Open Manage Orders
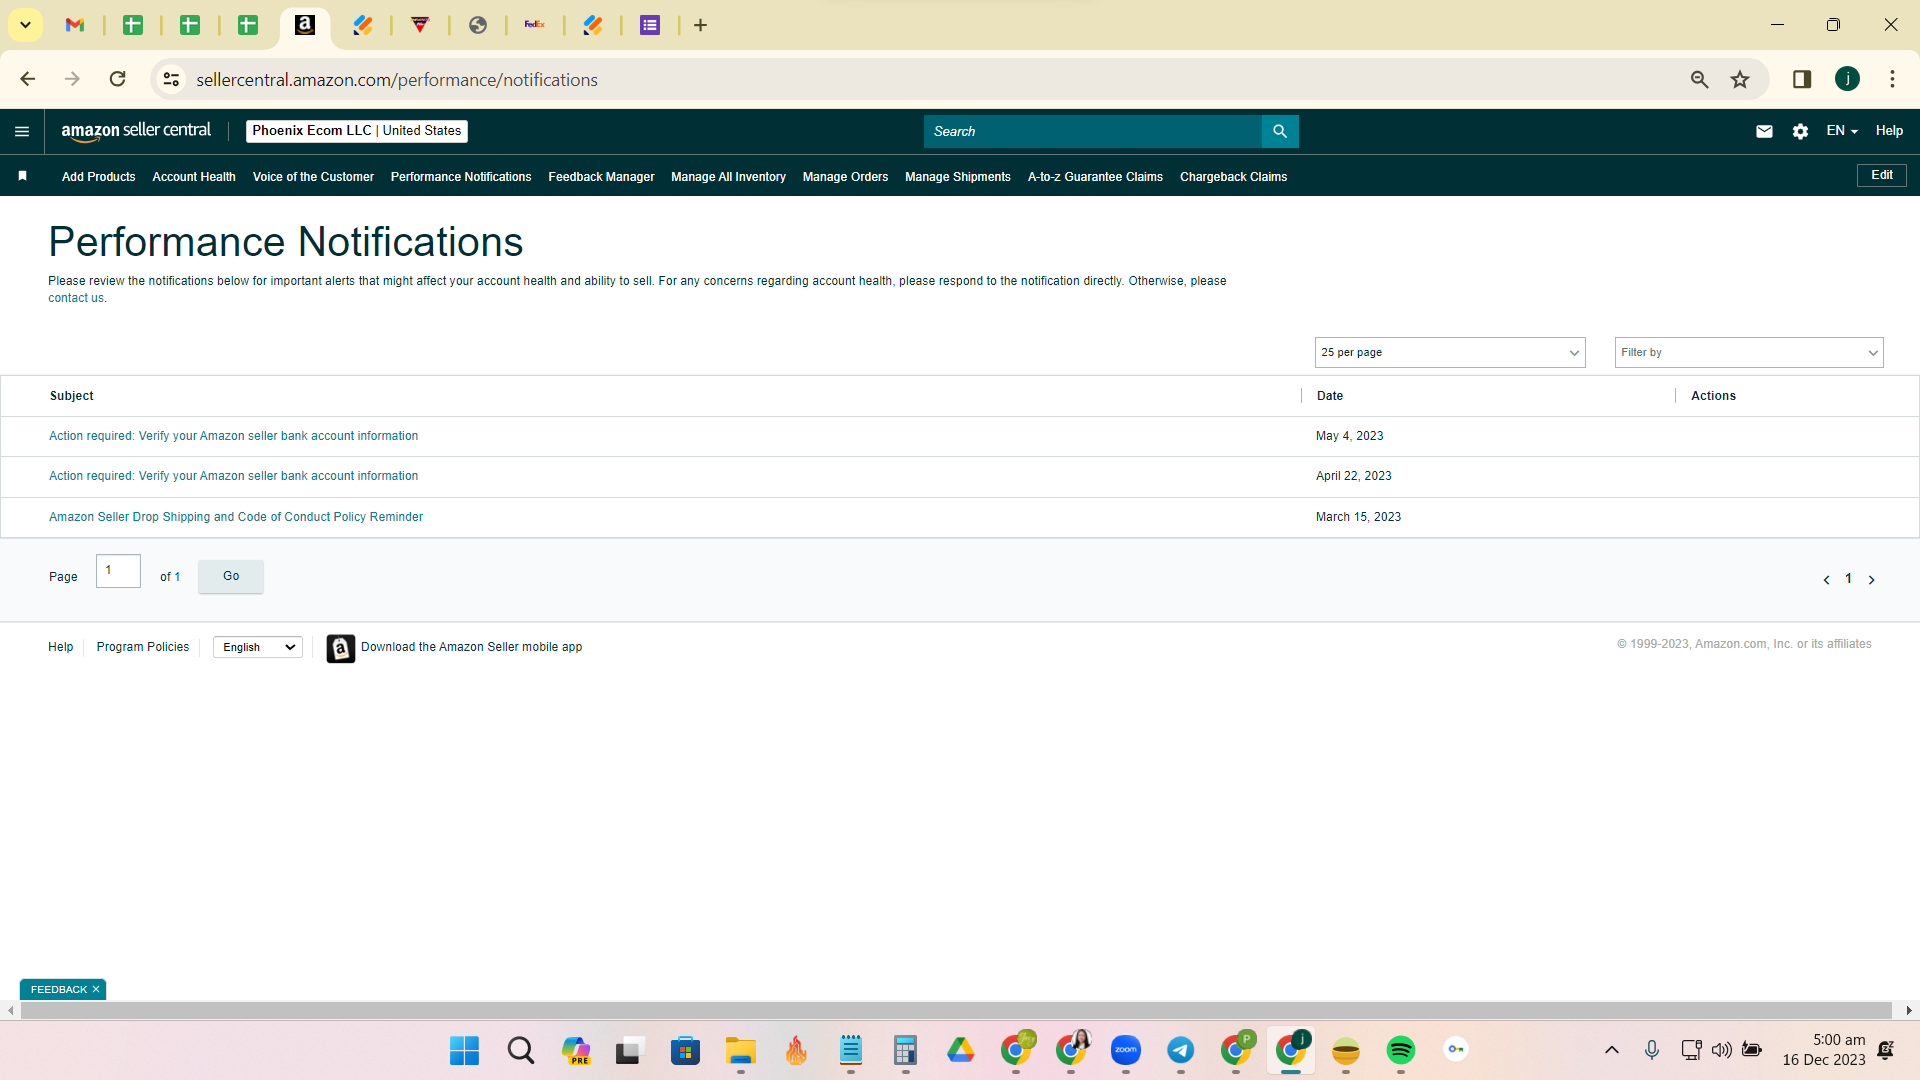Image resolution: width=1920 pixels, height=1080 pixels. tap(845, 177)
